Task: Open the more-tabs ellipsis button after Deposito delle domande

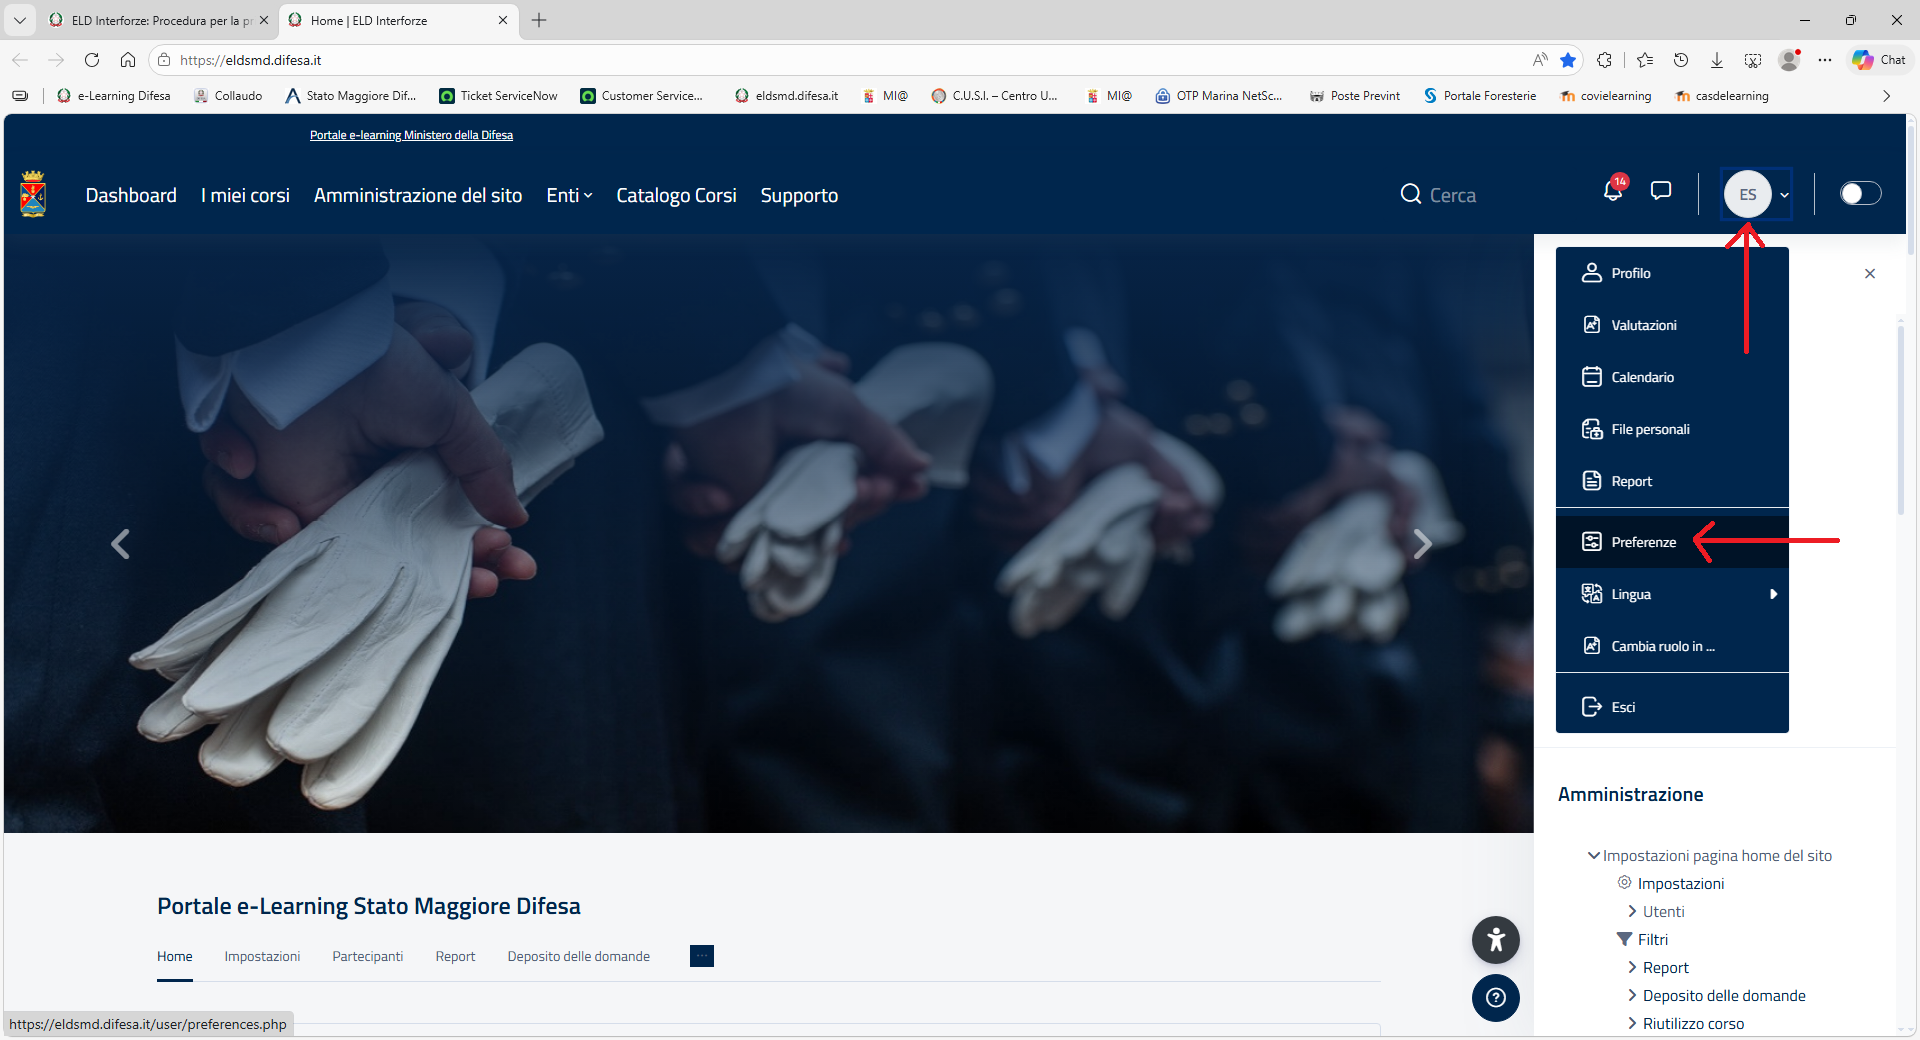Action: coord(702,956)
